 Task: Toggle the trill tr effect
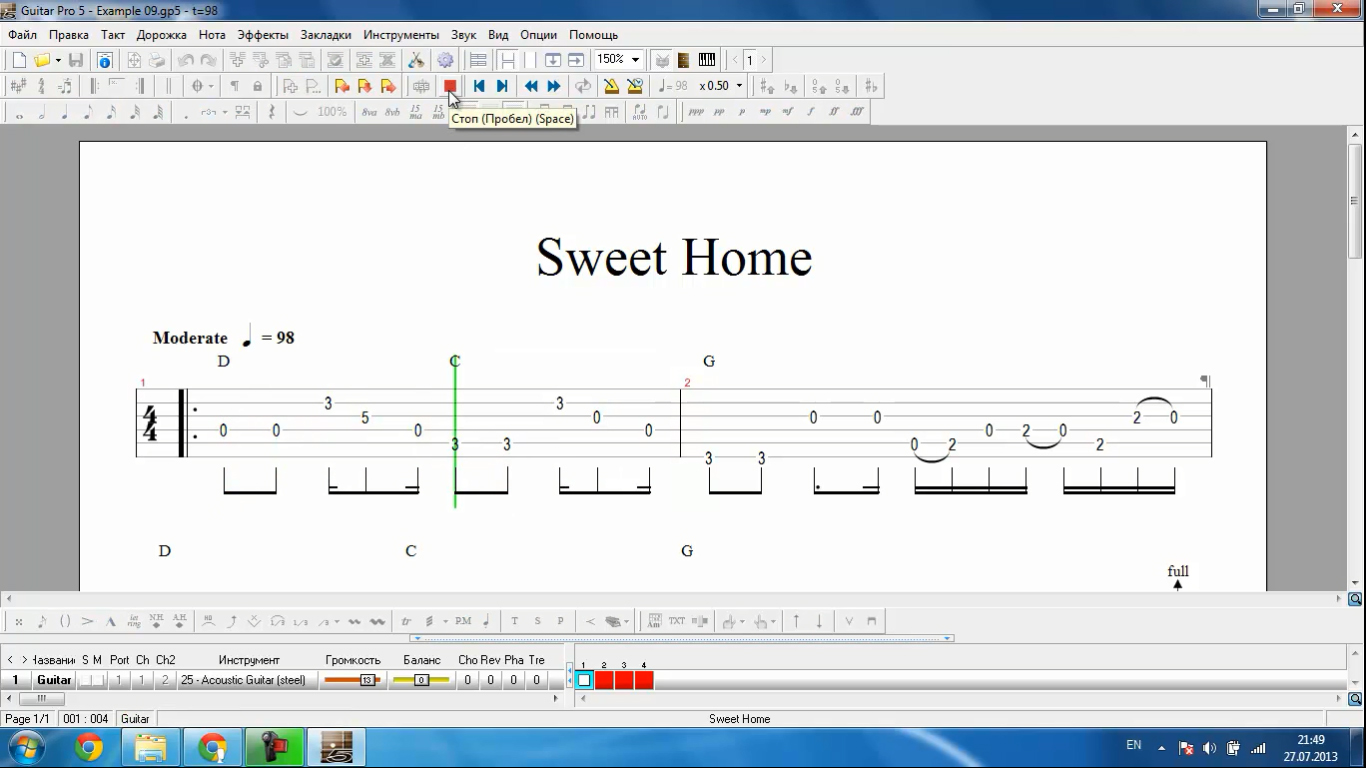[x=406, y=621]
